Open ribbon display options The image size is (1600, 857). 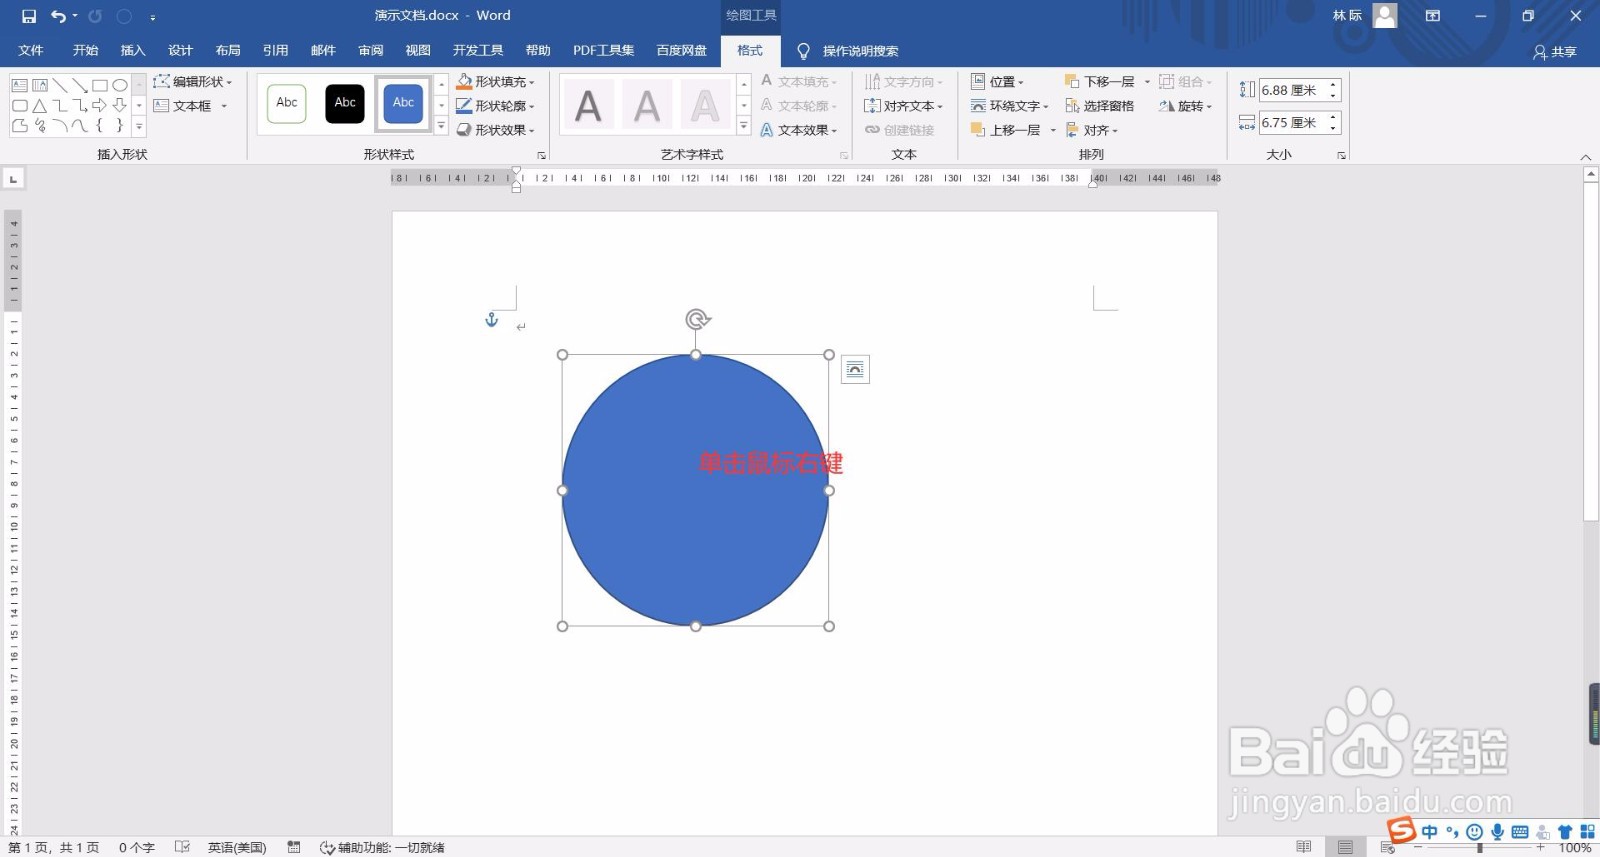point(1433,16)
